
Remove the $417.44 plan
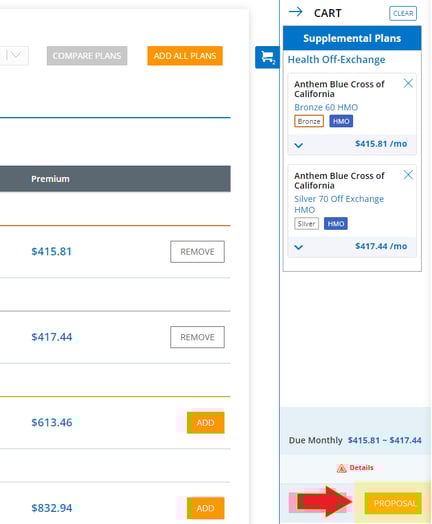197,337
